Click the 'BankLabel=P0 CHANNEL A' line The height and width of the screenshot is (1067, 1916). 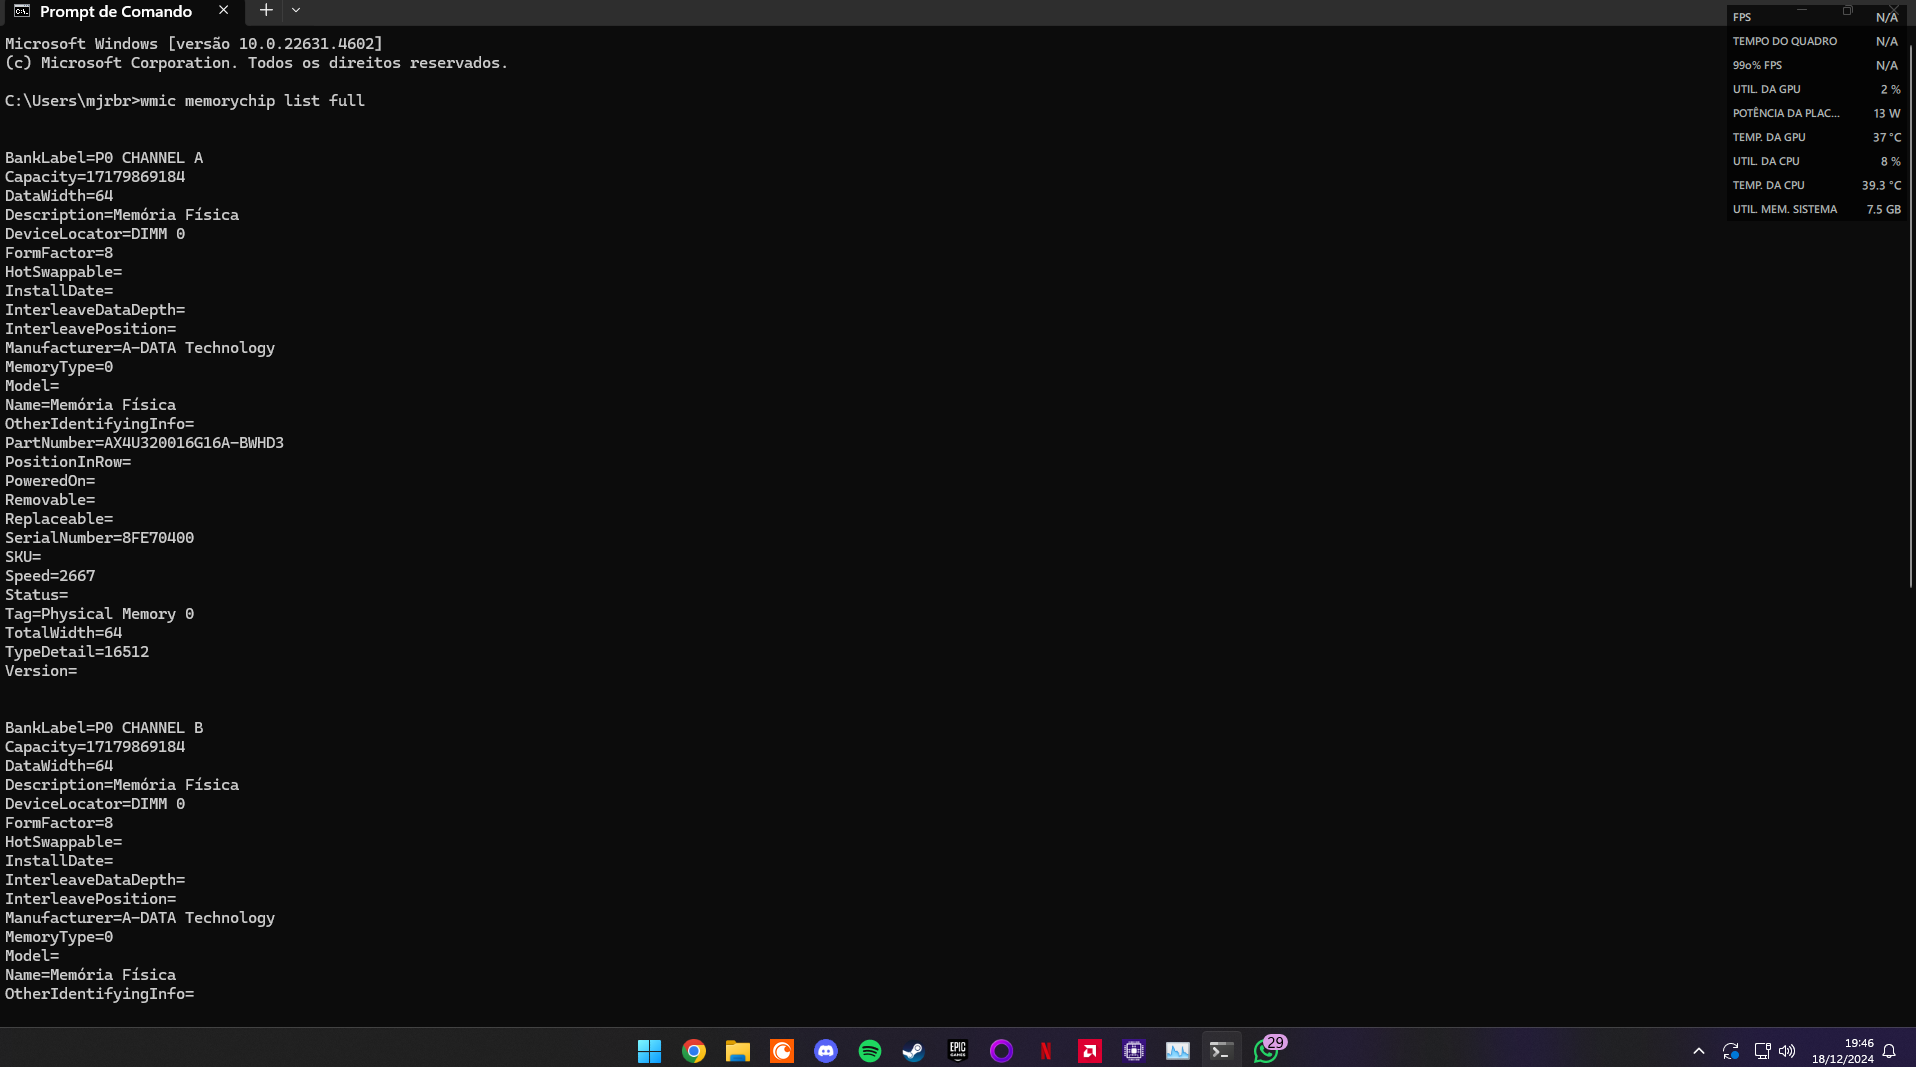[104, 158]
